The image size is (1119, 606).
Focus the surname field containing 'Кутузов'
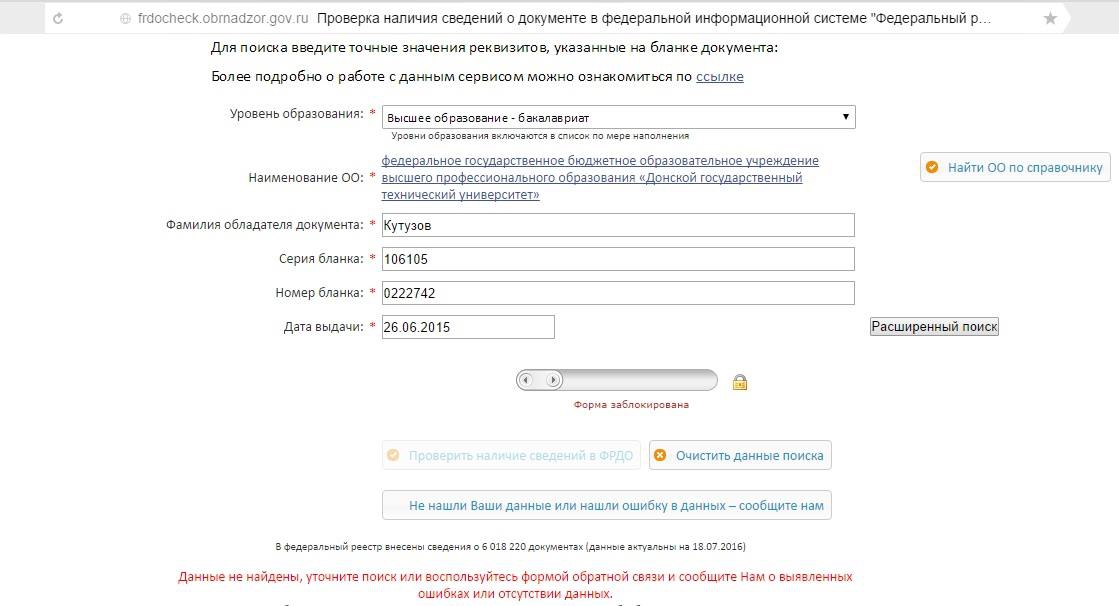[x=618, y=225]
